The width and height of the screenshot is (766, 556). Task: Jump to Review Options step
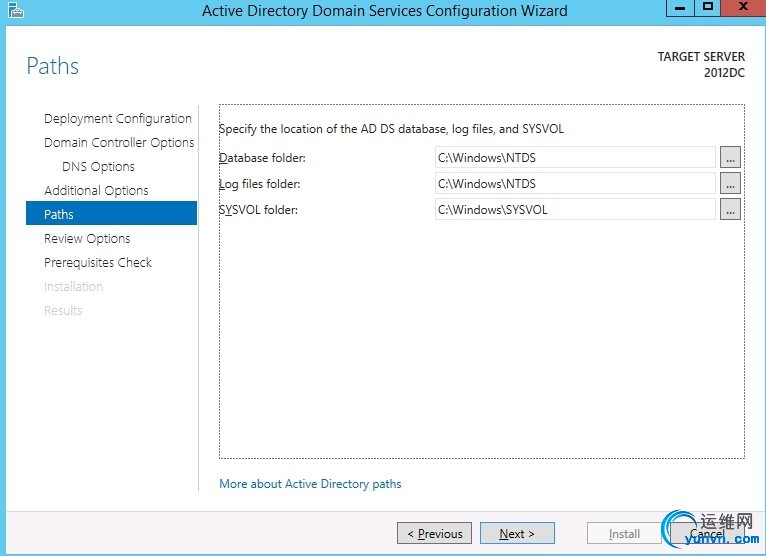point(87,238)
